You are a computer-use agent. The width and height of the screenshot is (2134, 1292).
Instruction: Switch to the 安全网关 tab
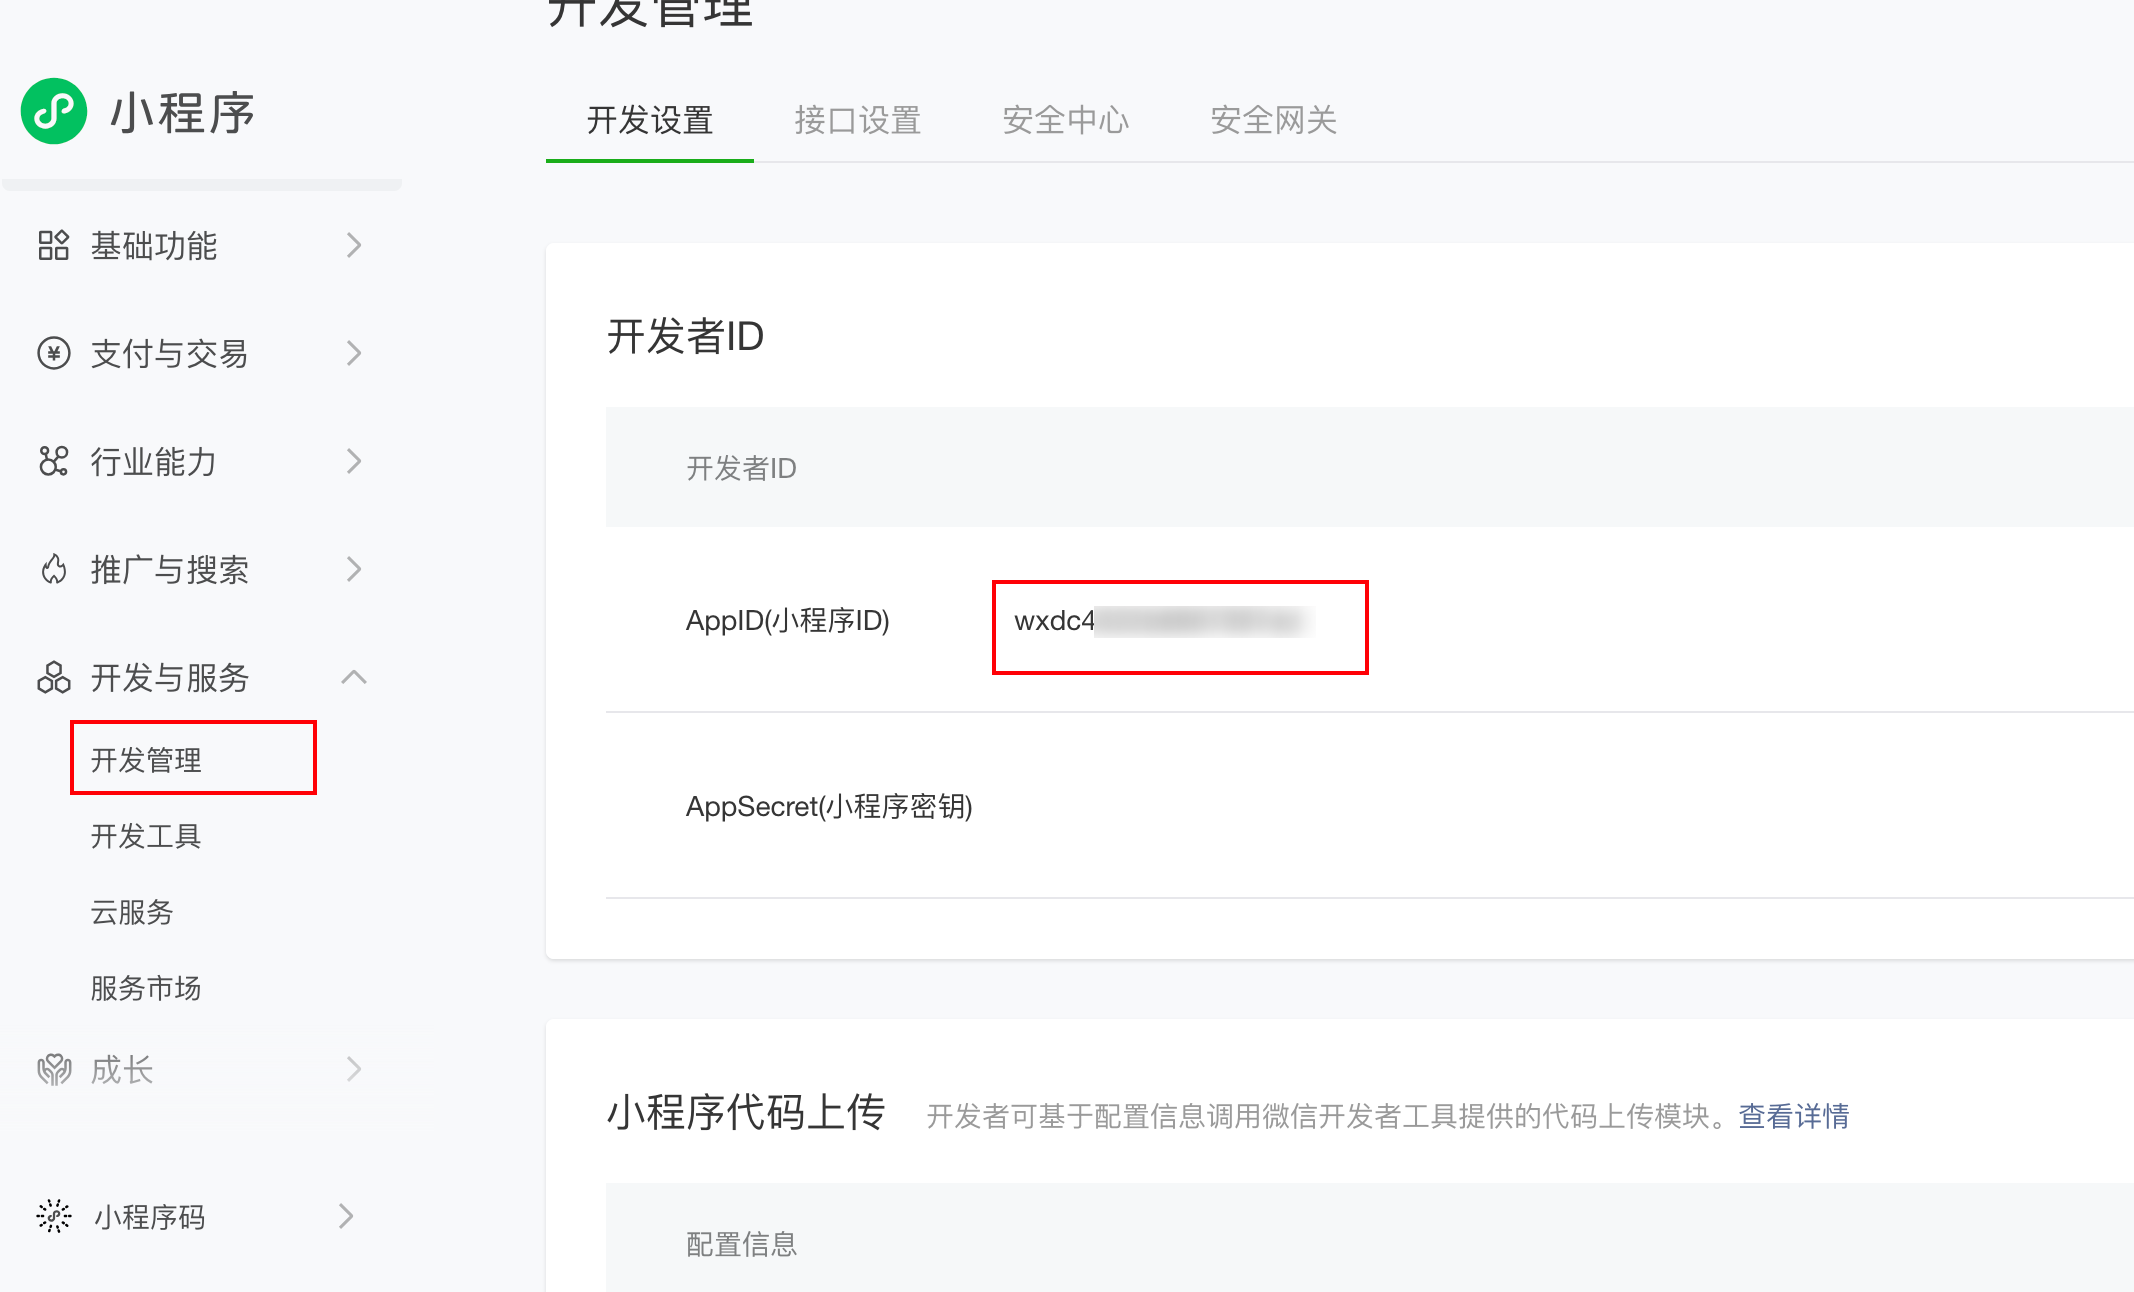(x=1273, y=120)
